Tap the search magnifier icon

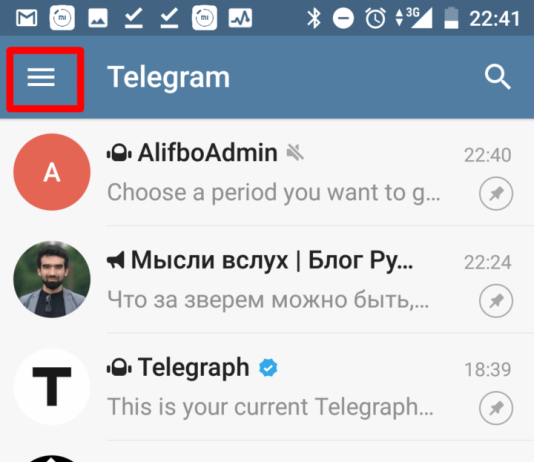(498, 77)
